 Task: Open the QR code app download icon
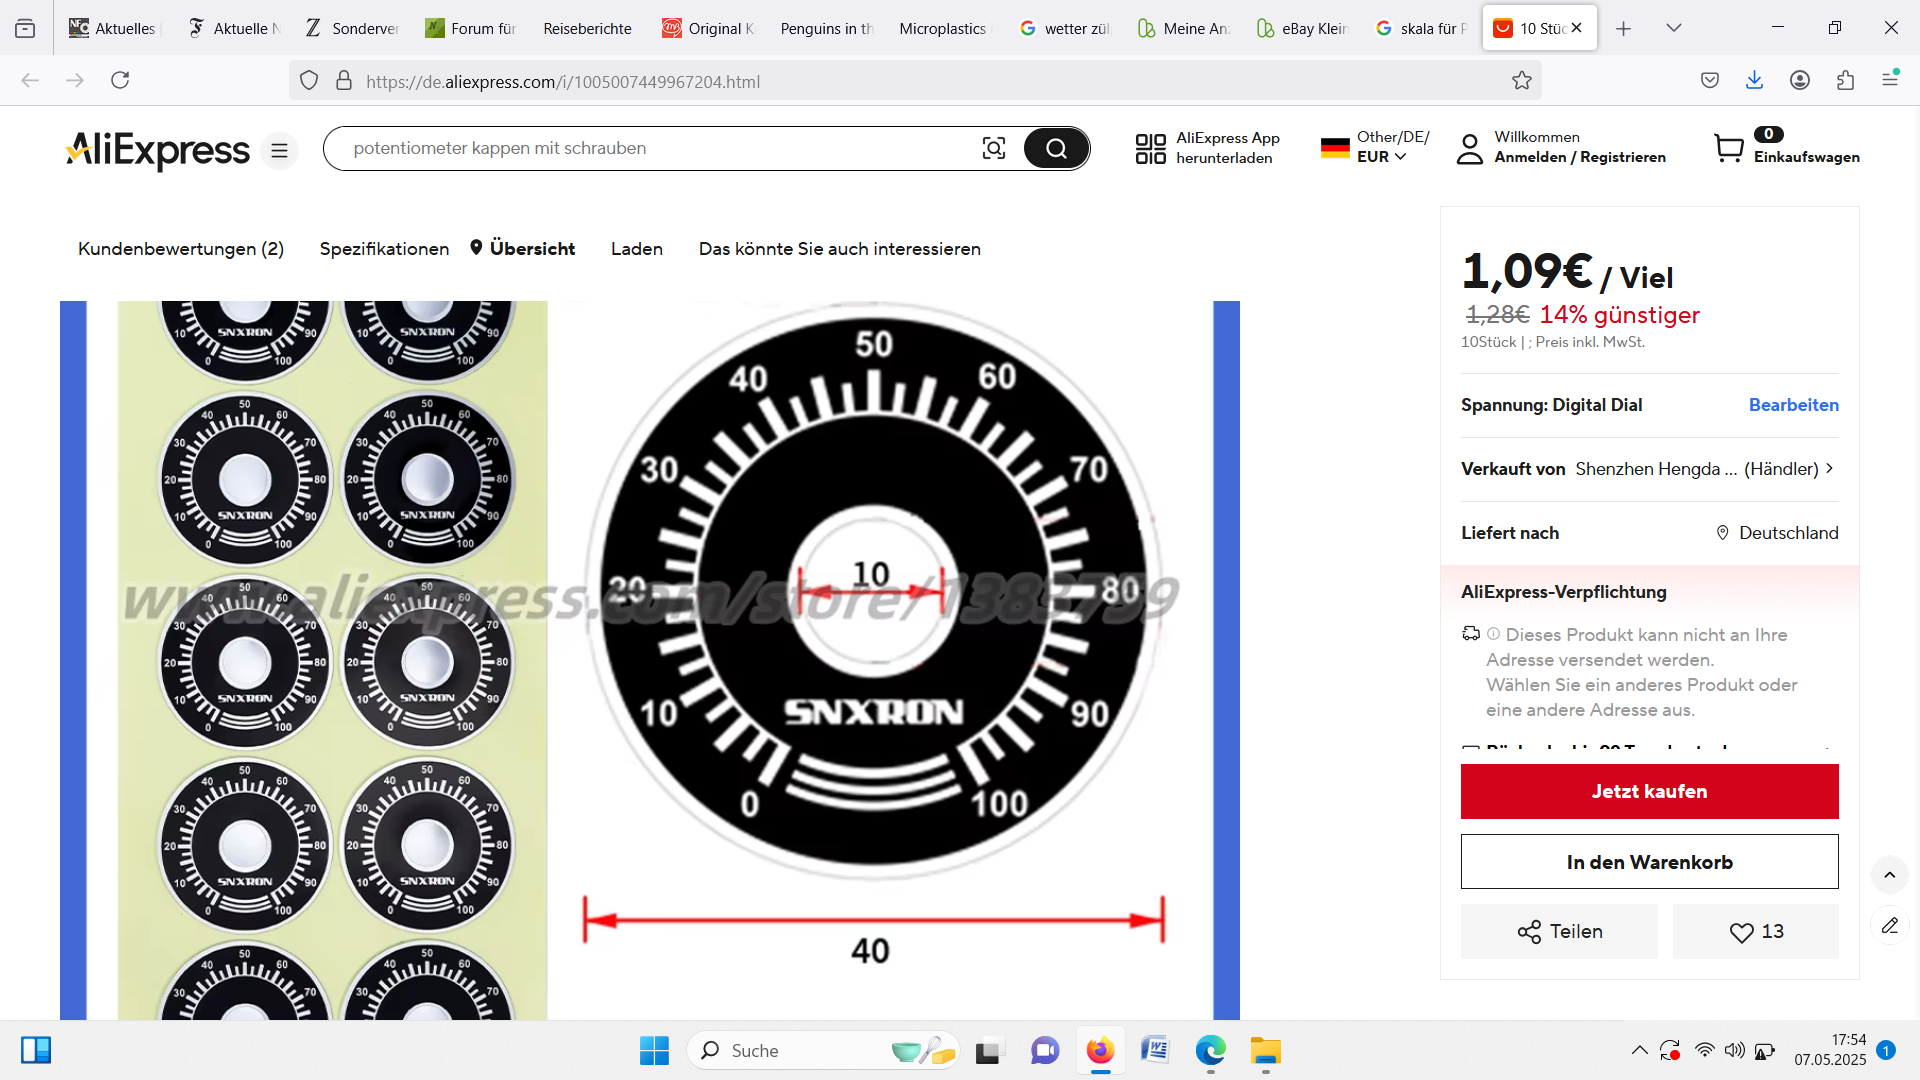[x=1150, y=149]
